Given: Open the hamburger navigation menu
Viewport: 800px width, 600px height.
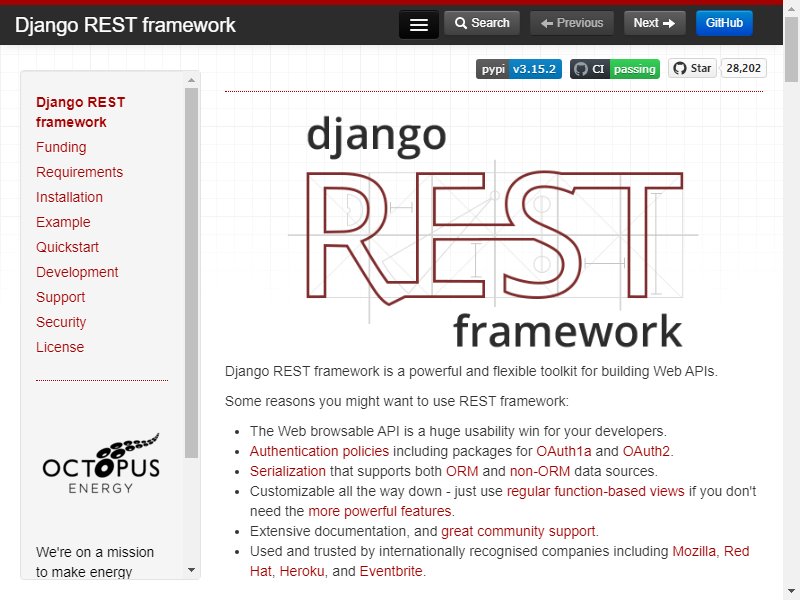Looking at the screenshot, I should (418, 24).
